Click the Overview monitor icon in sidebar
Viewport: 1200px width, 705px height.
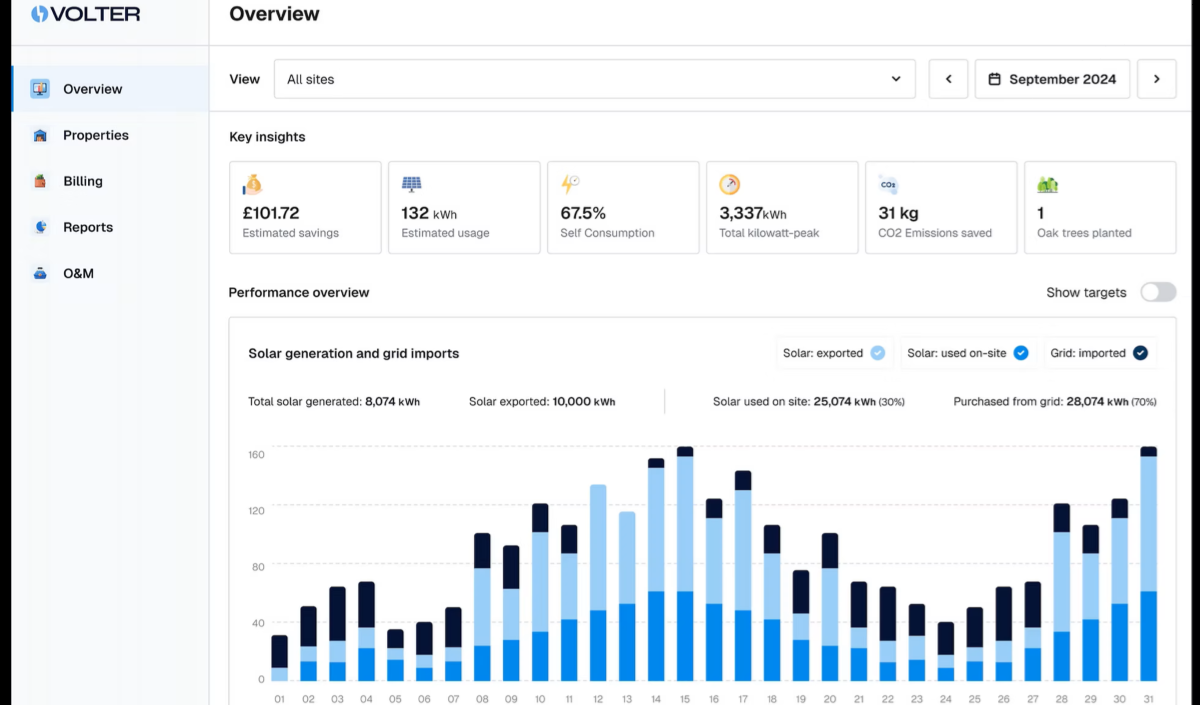(x=40, y=89)
